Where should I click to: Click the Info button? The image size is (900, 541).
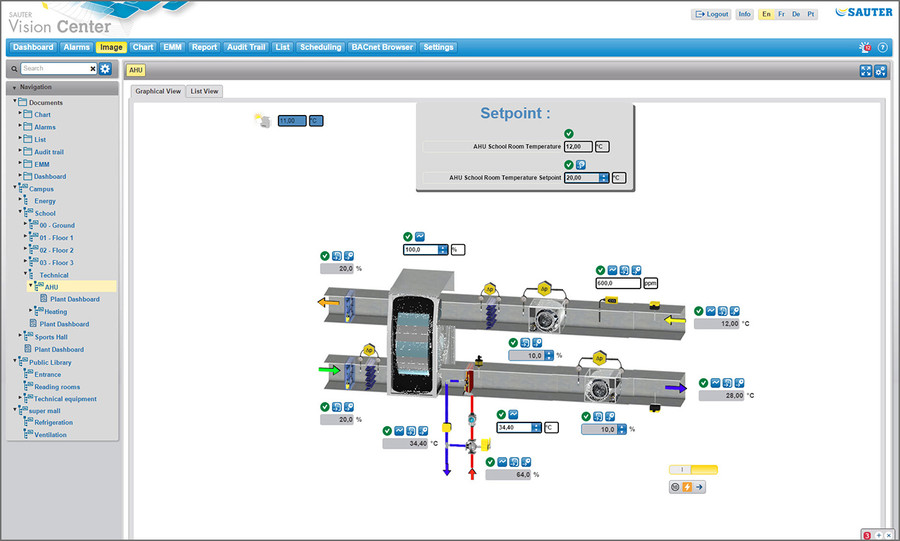pyautogui.click(x=744, y=14)
